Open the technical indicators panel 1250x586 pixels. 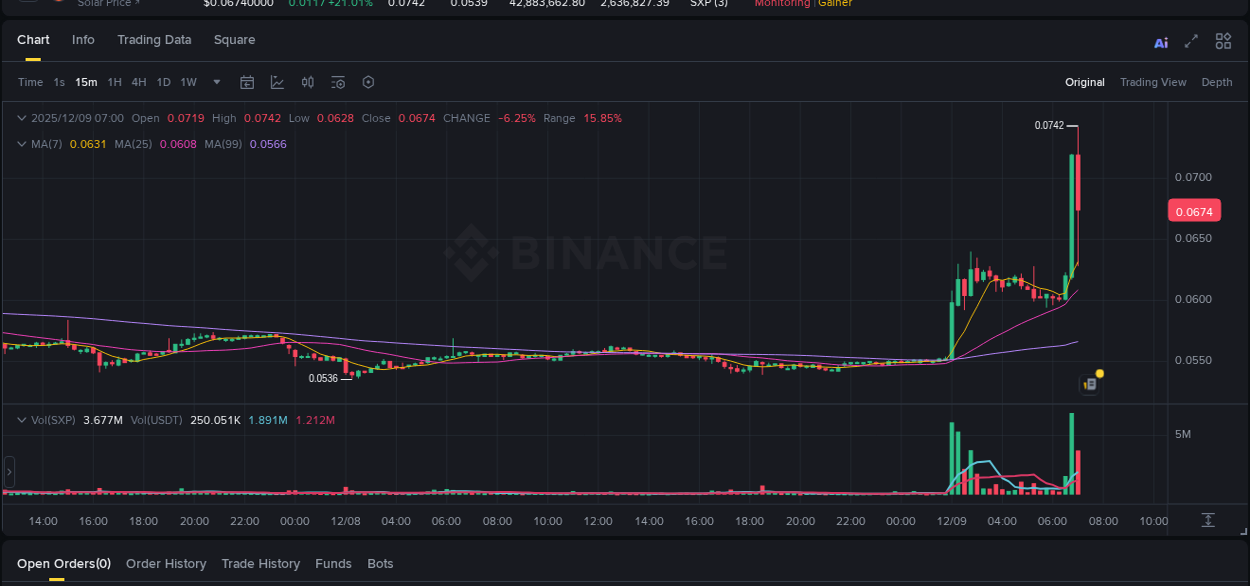coord(277,82)
